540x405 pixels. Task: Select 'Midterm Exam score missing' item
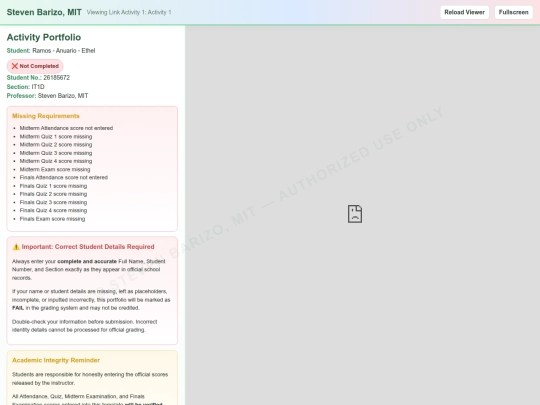pyautogui.click(x=55, y=169)
